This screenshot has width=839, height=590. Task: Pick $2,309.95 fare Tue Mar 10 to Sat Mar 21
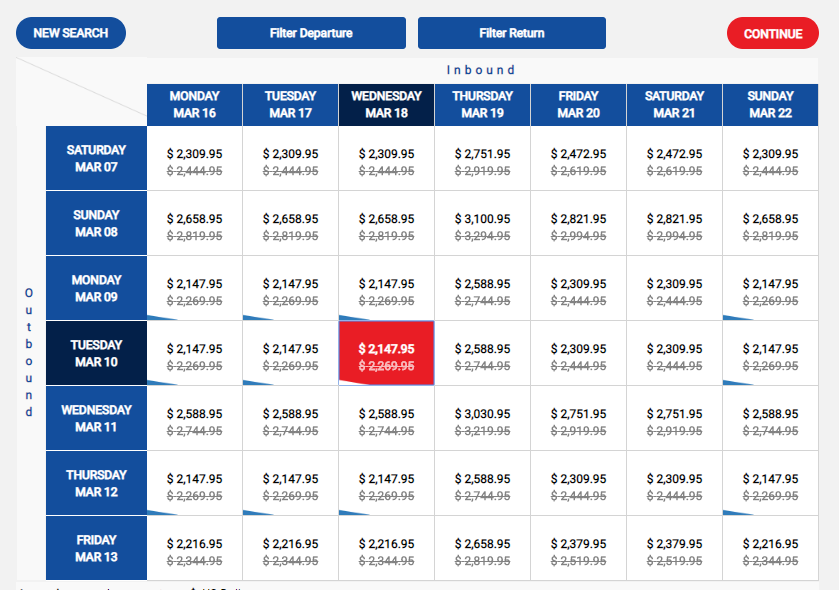(x=674, y=353)
